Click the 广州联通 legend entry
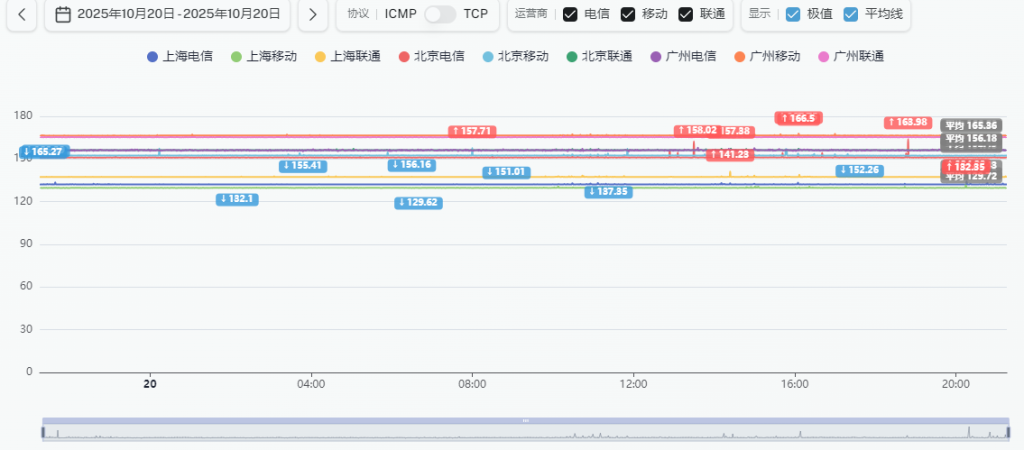 point(851,56)
